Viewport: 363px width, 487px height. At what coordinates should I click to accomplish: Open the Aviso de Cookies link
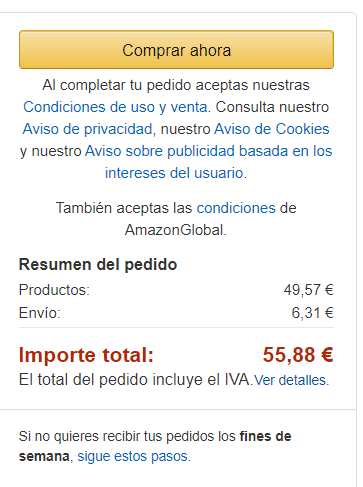coord(271,129)
